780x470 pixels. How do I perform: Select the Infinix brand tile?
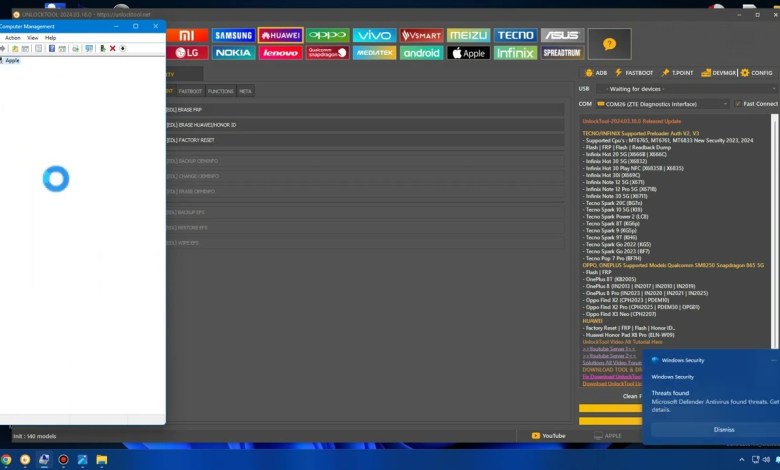tap(515, 53)
